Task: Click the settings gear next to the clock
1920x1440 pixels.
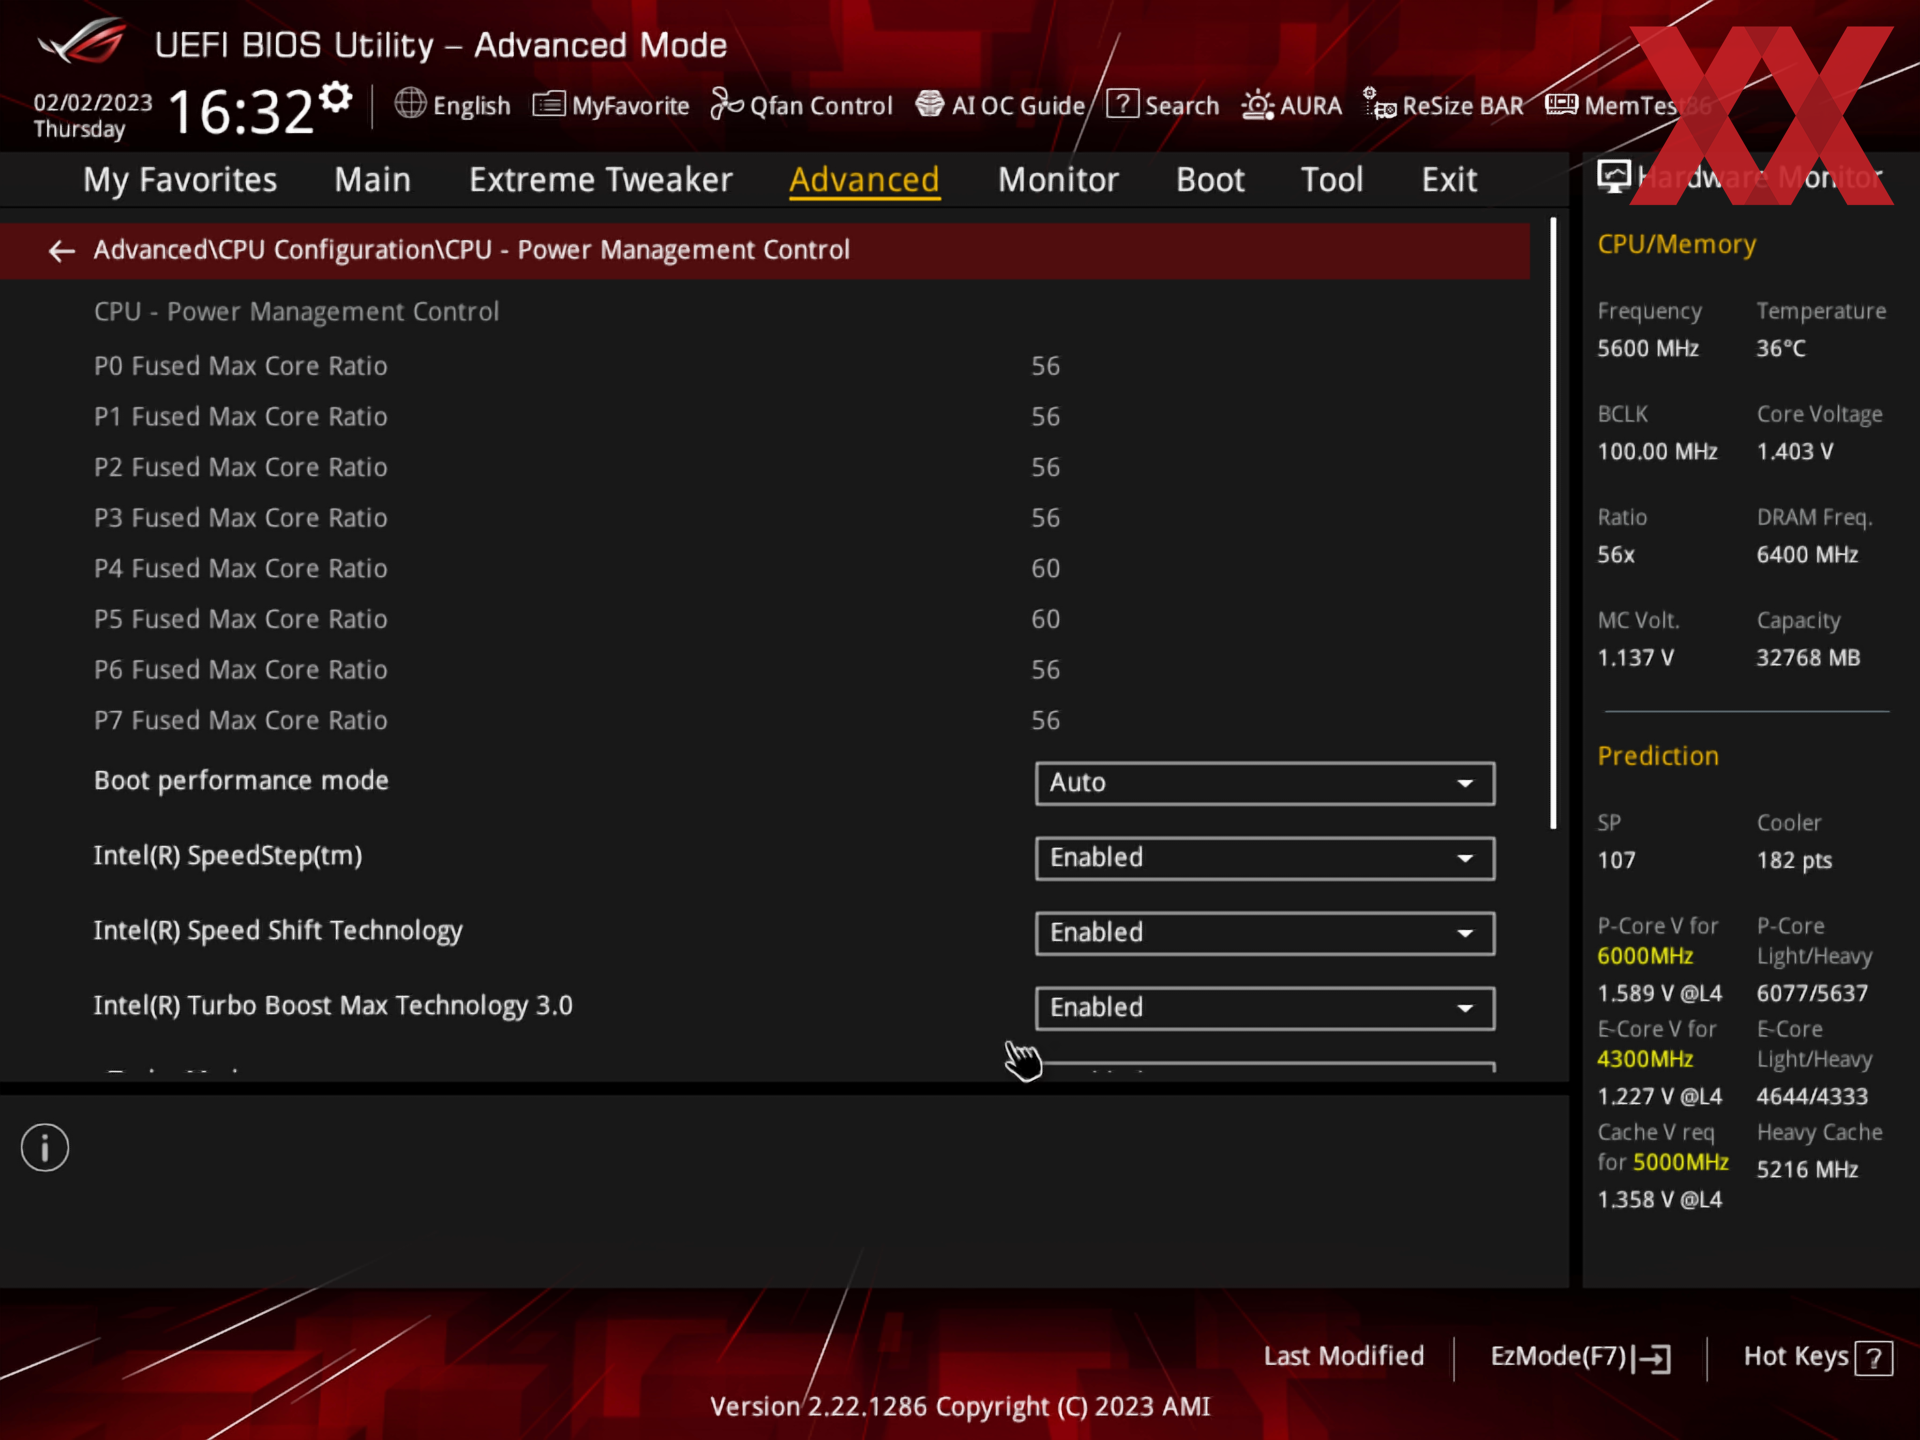Action: (x=336, y=97)
